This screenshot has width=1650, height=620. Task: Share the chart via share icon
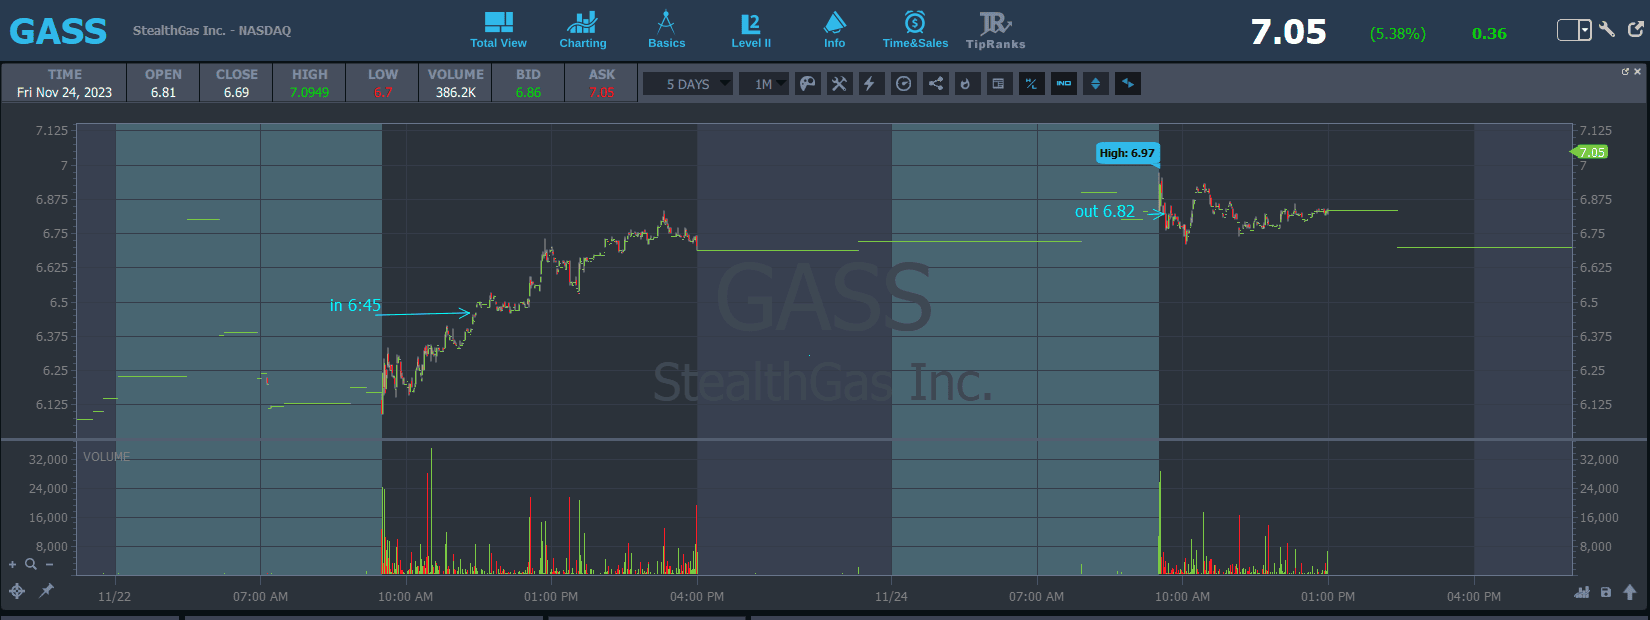coord(935,84)
